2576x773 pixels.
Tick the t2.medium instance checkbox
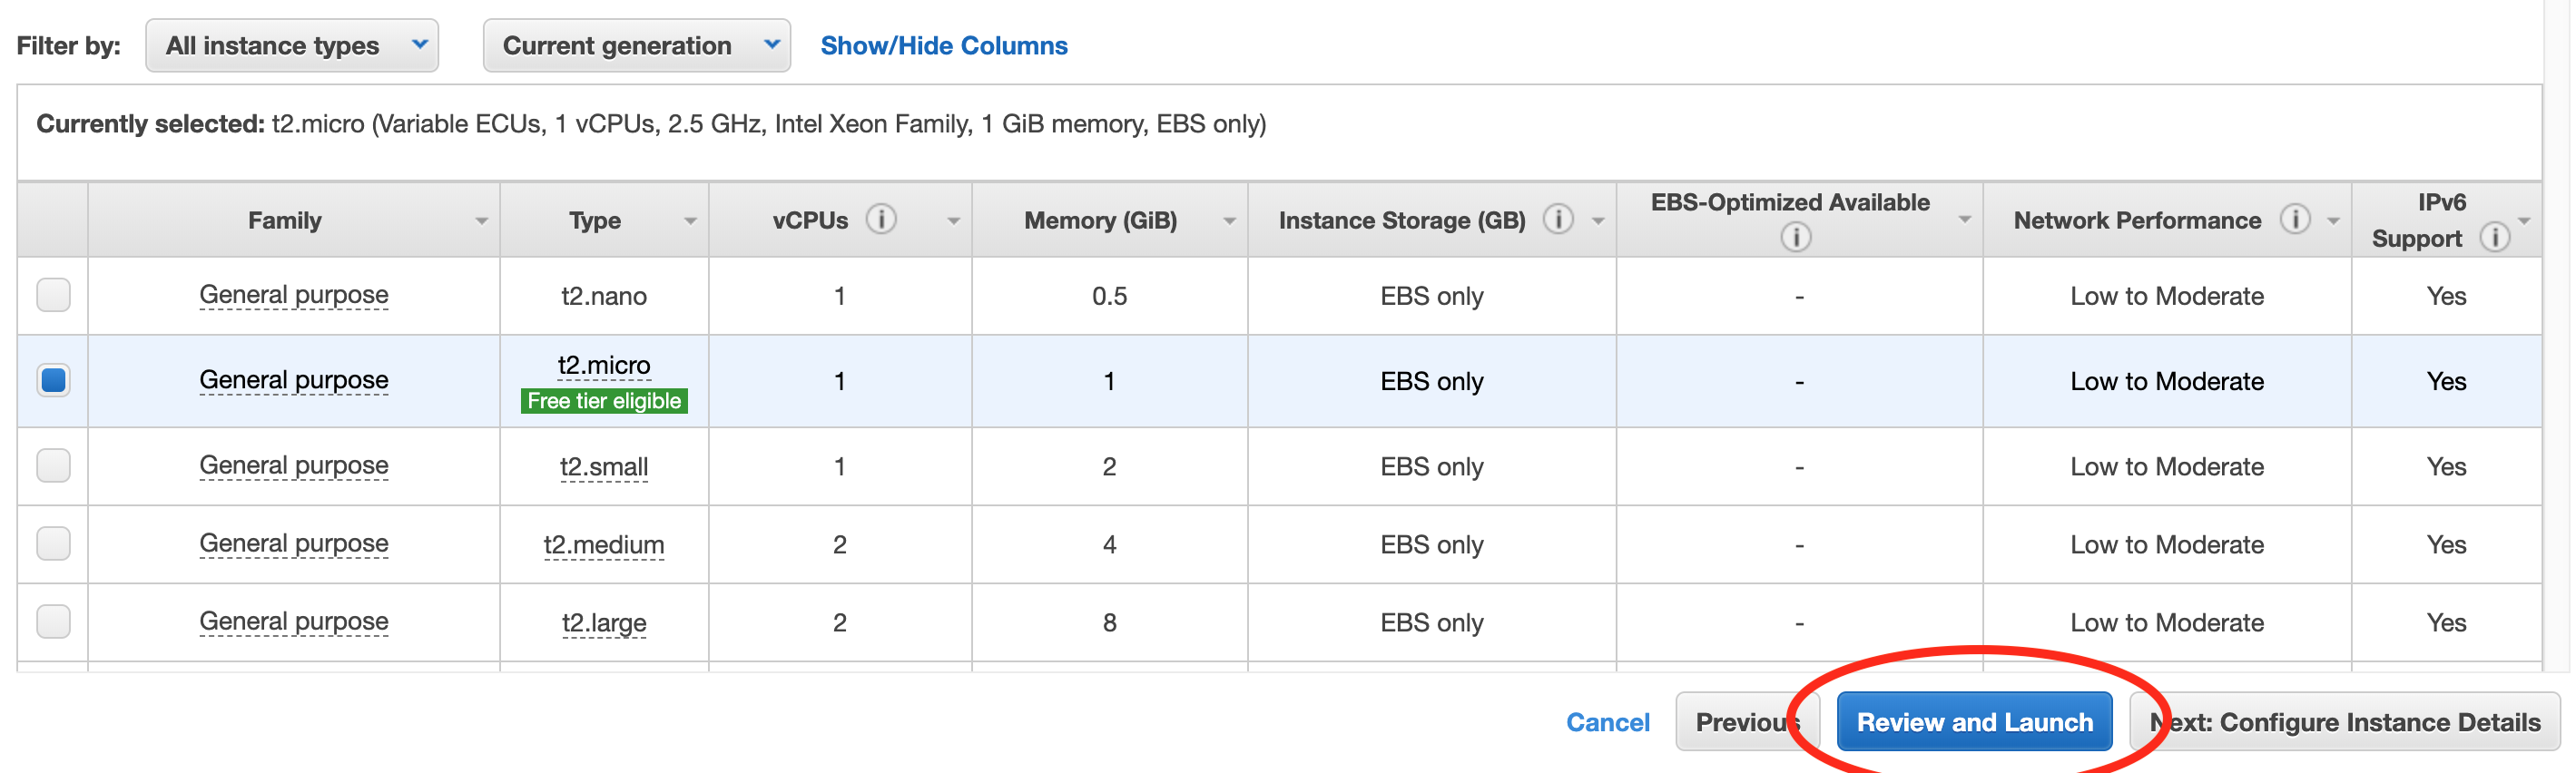(x=53, y=543)
